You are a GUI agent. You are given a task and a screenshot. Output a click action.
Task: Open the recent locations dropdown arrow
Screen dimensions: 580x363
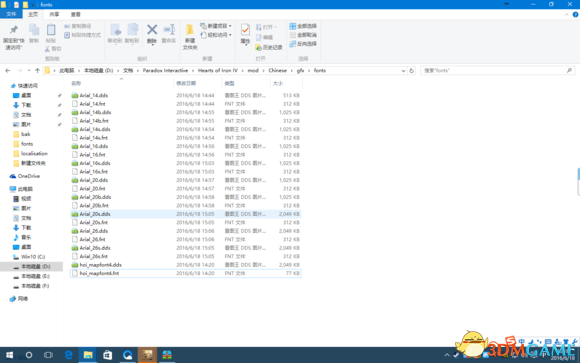coord(29,70)
